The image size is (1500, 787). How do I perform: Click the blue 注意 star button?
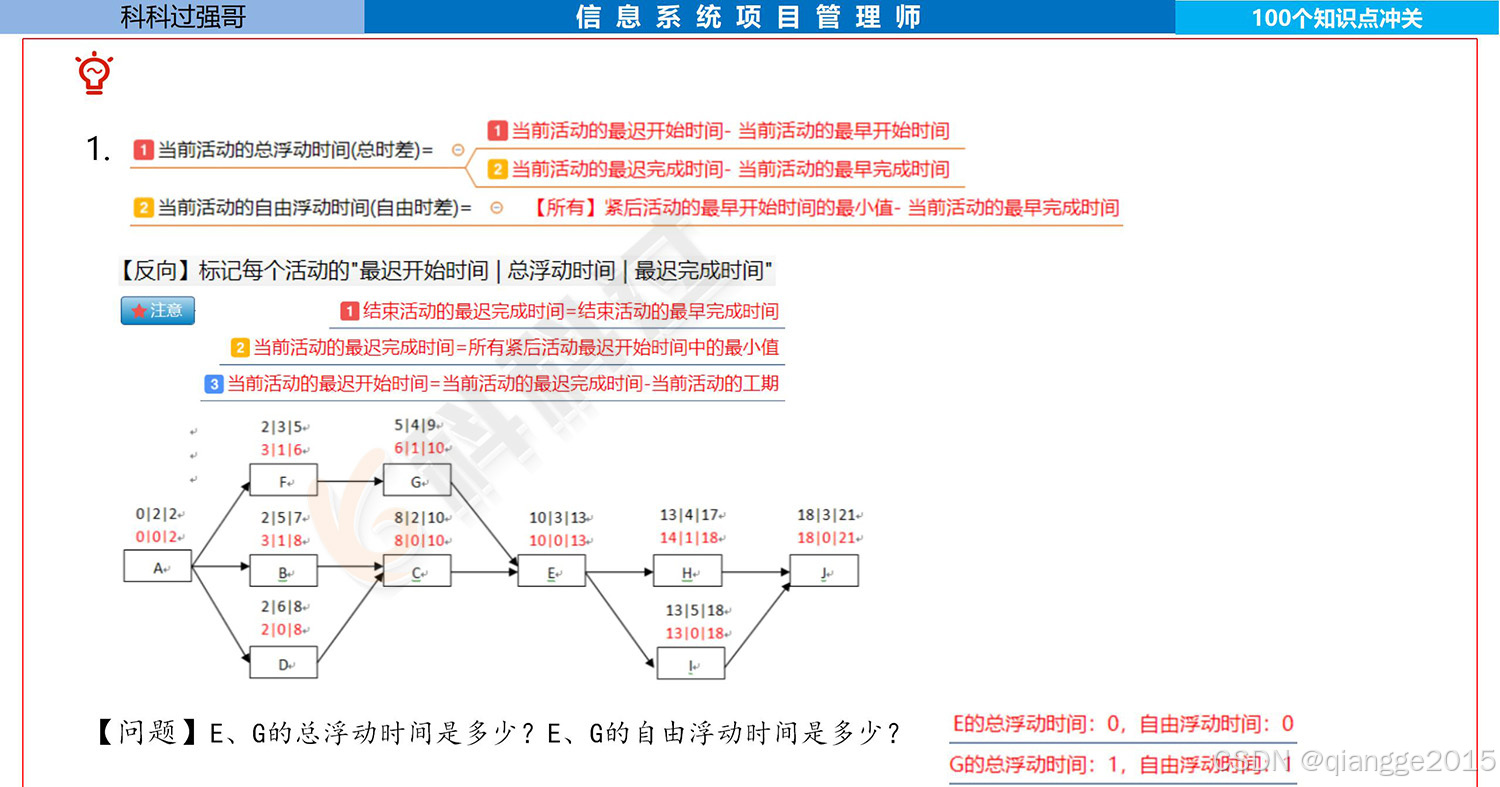tap(158, 310)
